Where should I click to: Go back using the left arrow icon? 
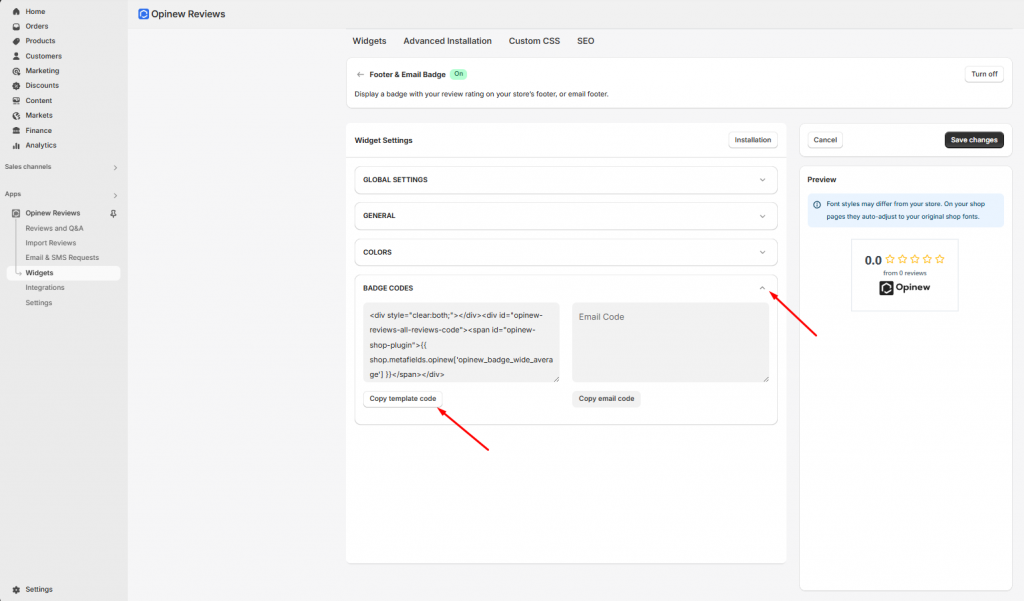(x=360, y=74)
